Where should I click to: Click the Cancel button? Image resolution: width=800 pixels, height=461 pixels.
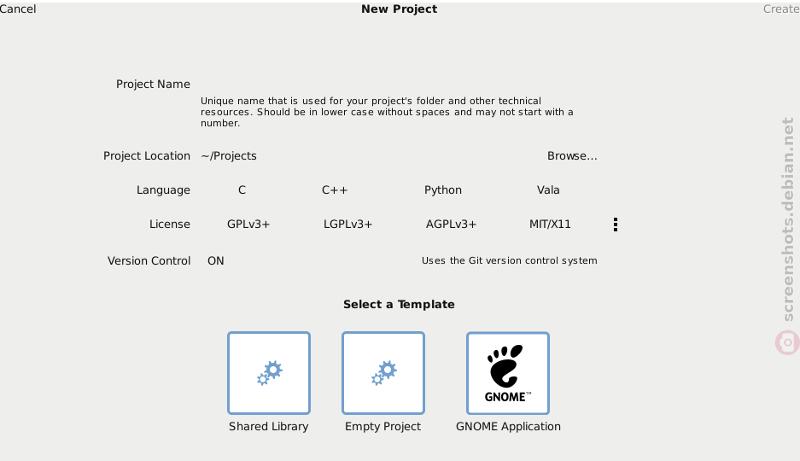click(18, 9)
